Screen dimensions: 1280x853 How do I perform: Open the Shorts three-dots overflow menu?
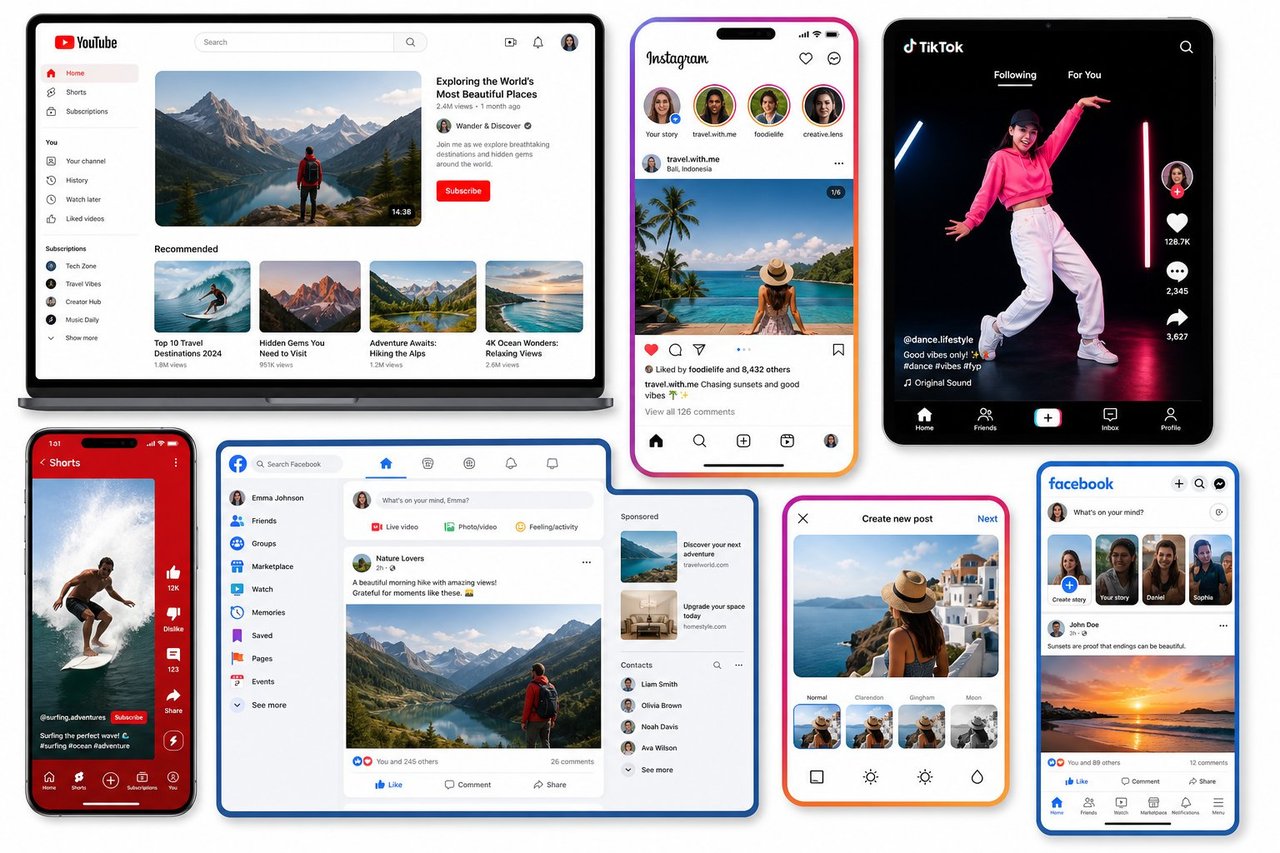click(x=175, y=463)
